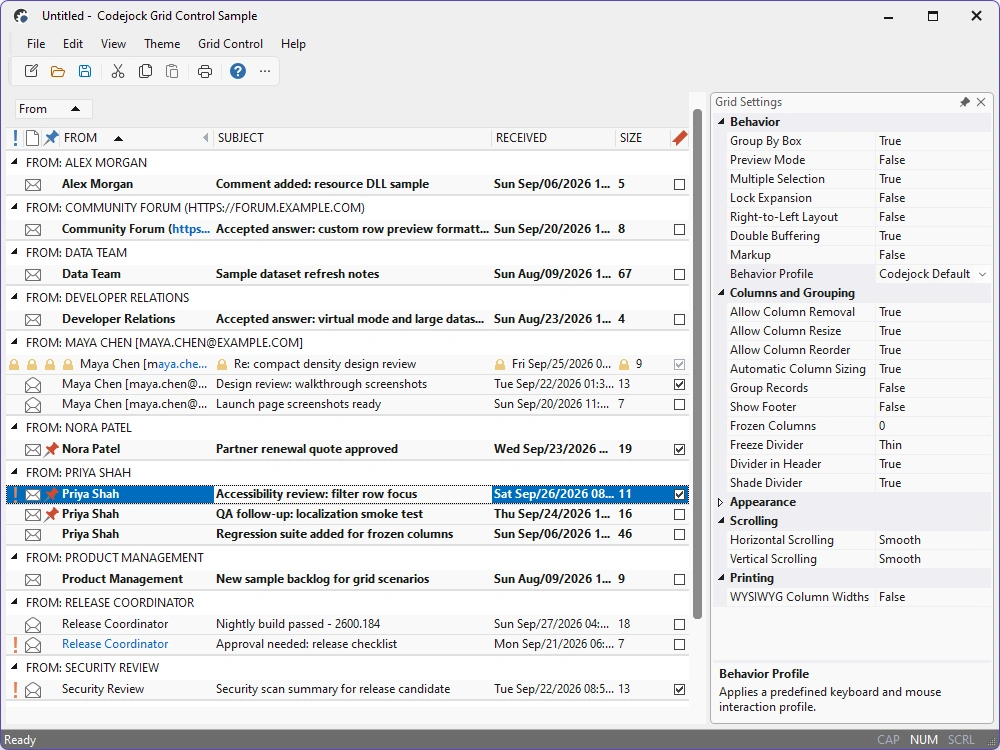
Task: Click the importance exclamation column header
Action: point(15,138)
